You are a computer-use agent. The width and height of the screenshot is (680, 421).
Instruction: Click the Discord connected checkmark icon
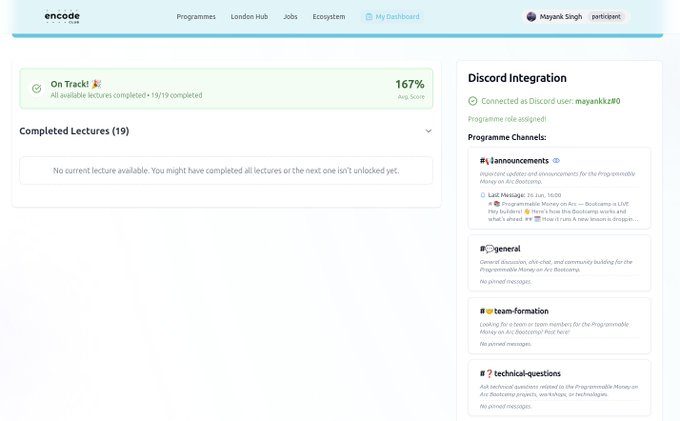(473, 101)
